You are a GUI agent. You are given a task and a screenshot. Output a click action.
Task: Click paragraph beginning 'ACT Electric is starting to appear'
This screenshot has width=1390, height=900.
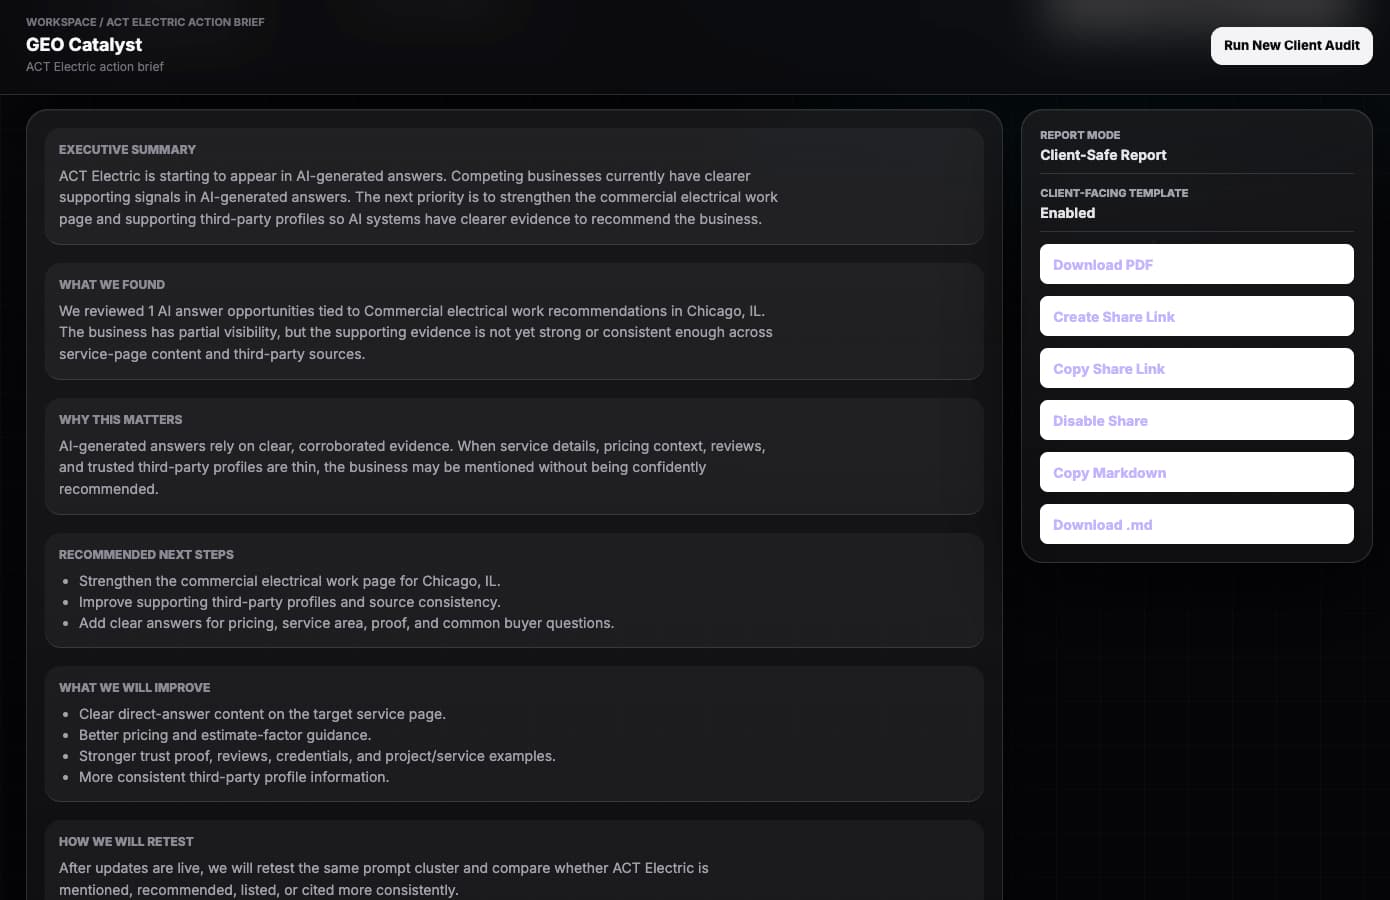pos(418,197)
